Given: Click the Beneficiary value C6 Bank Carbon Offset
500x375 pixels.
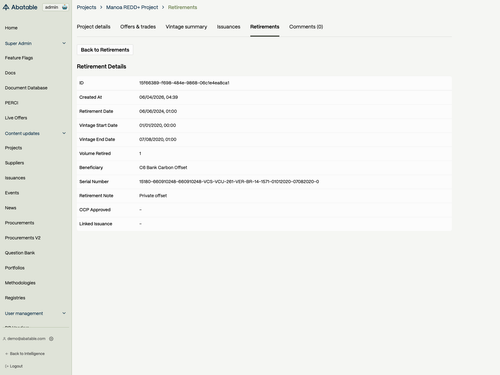Looking at the screenshot, I should point(163,168).
